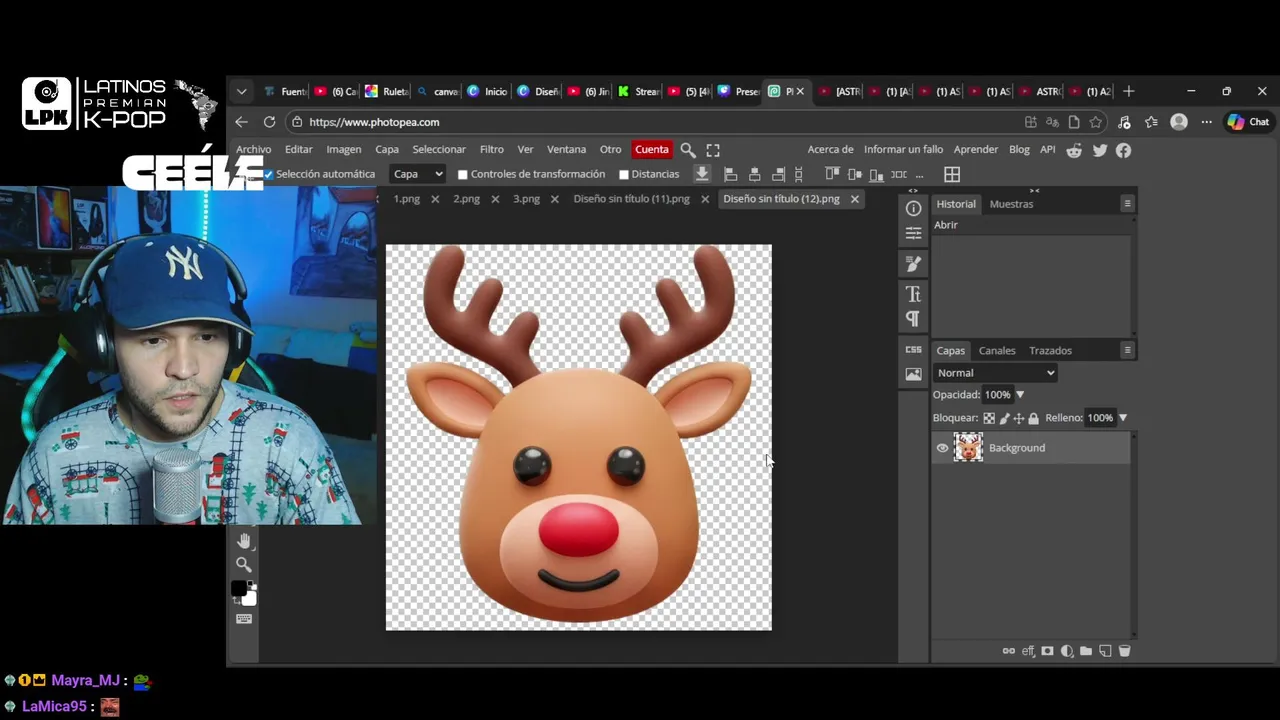Image resolution: width=1280 pixels, height=720 pixels.
Task: Click the link layers icon
Action: 1008,651
